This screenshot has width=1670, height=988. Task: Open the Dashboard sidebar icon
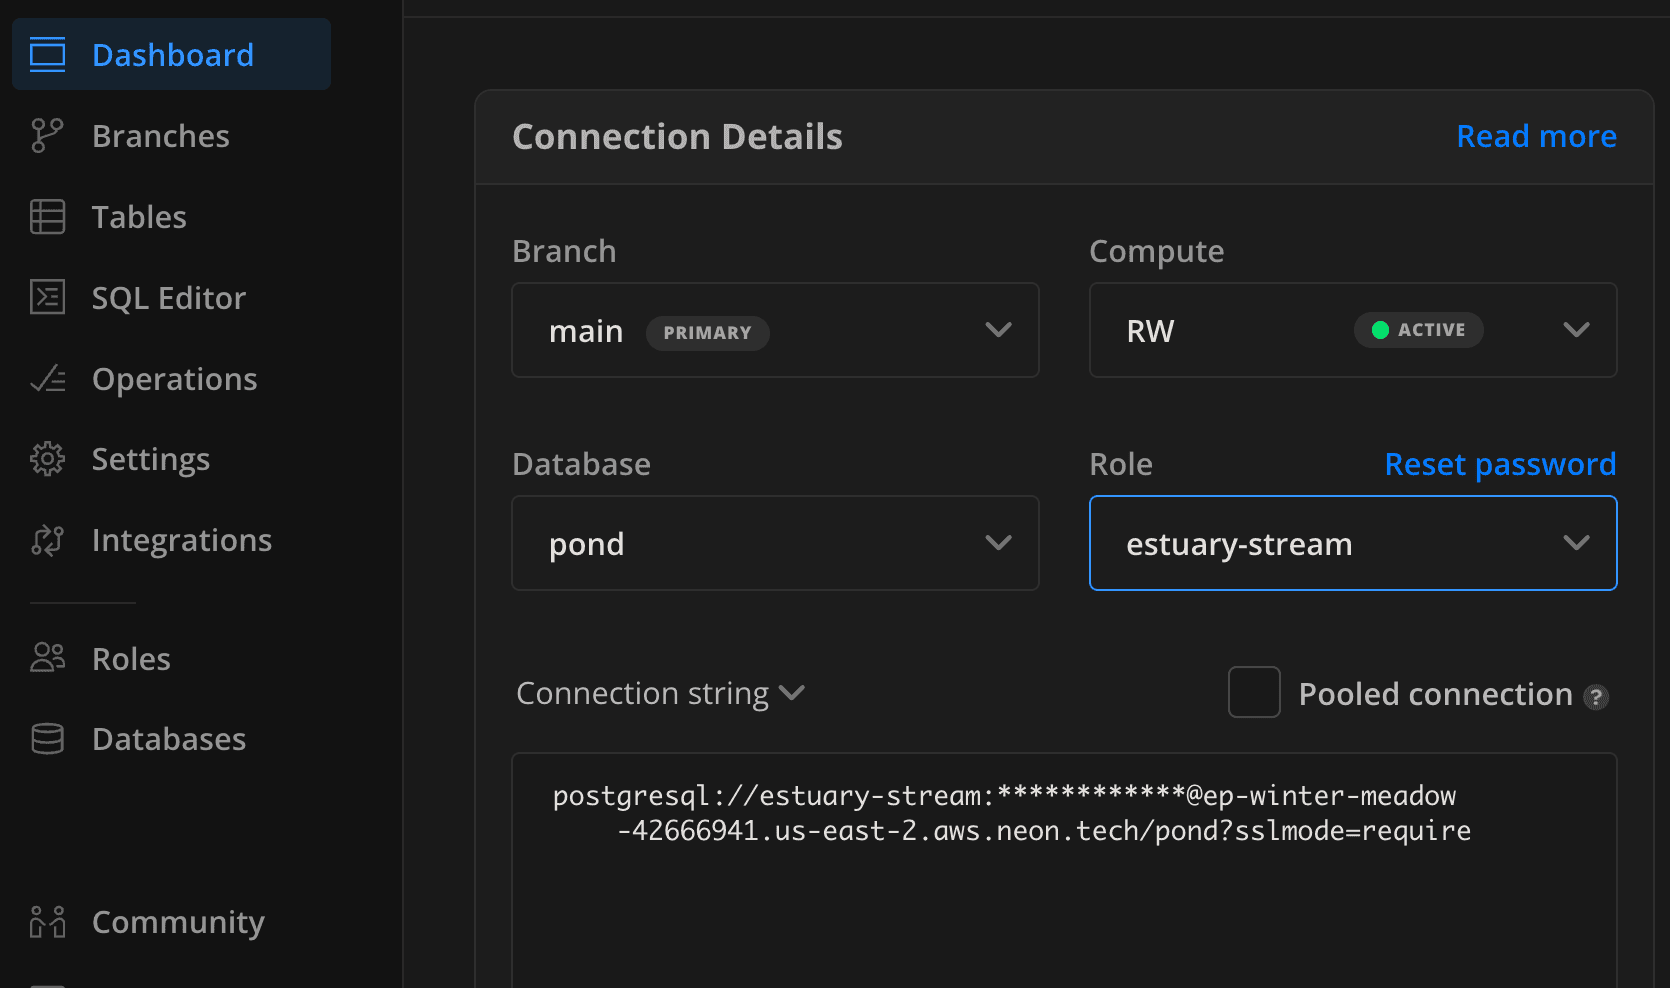46,54
